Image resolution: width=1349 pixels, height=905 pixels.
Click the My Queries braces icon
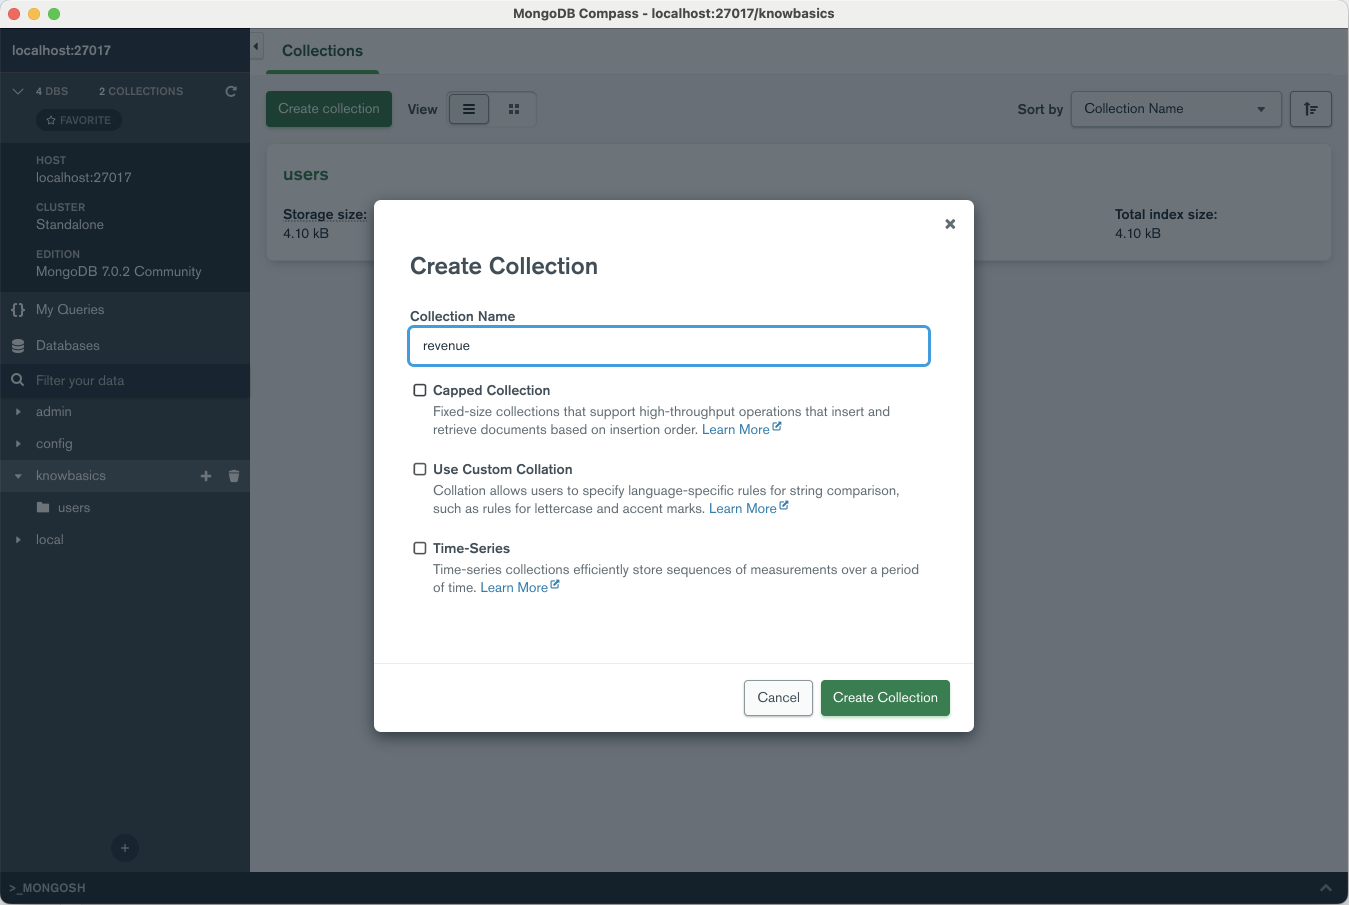[18, 310]
